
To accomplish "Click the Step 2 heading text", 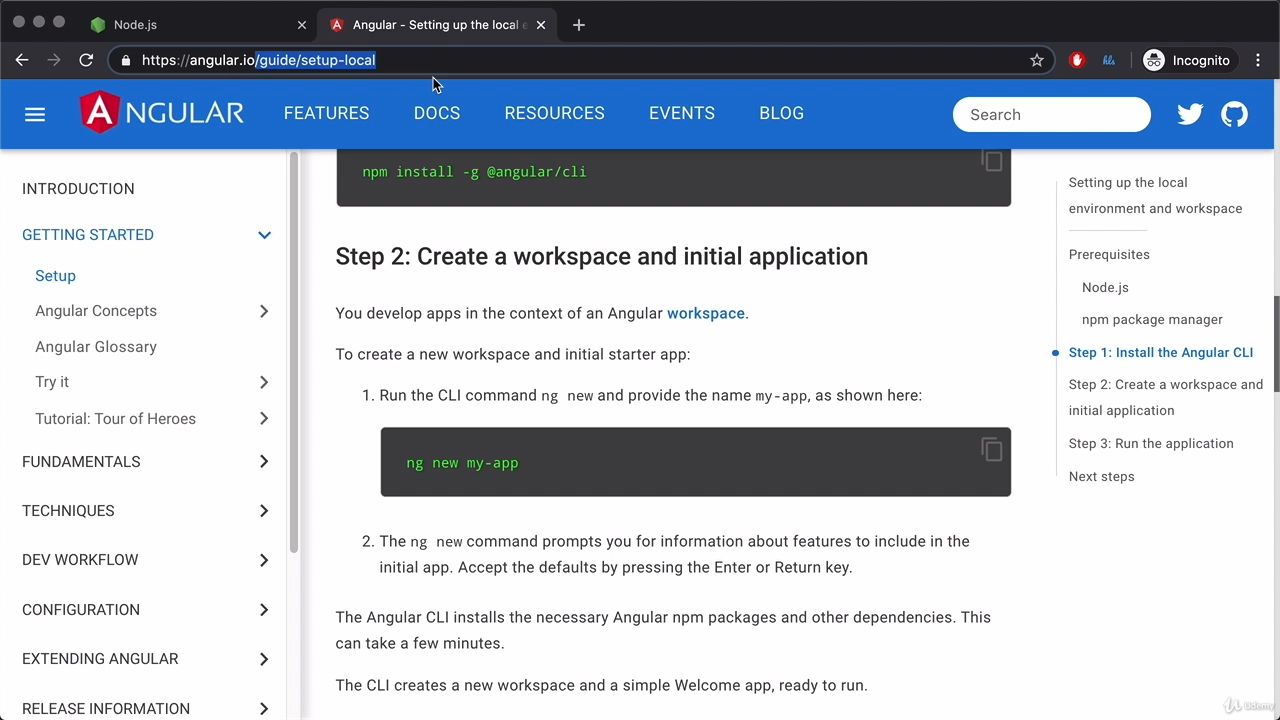I will coord(601,256).
